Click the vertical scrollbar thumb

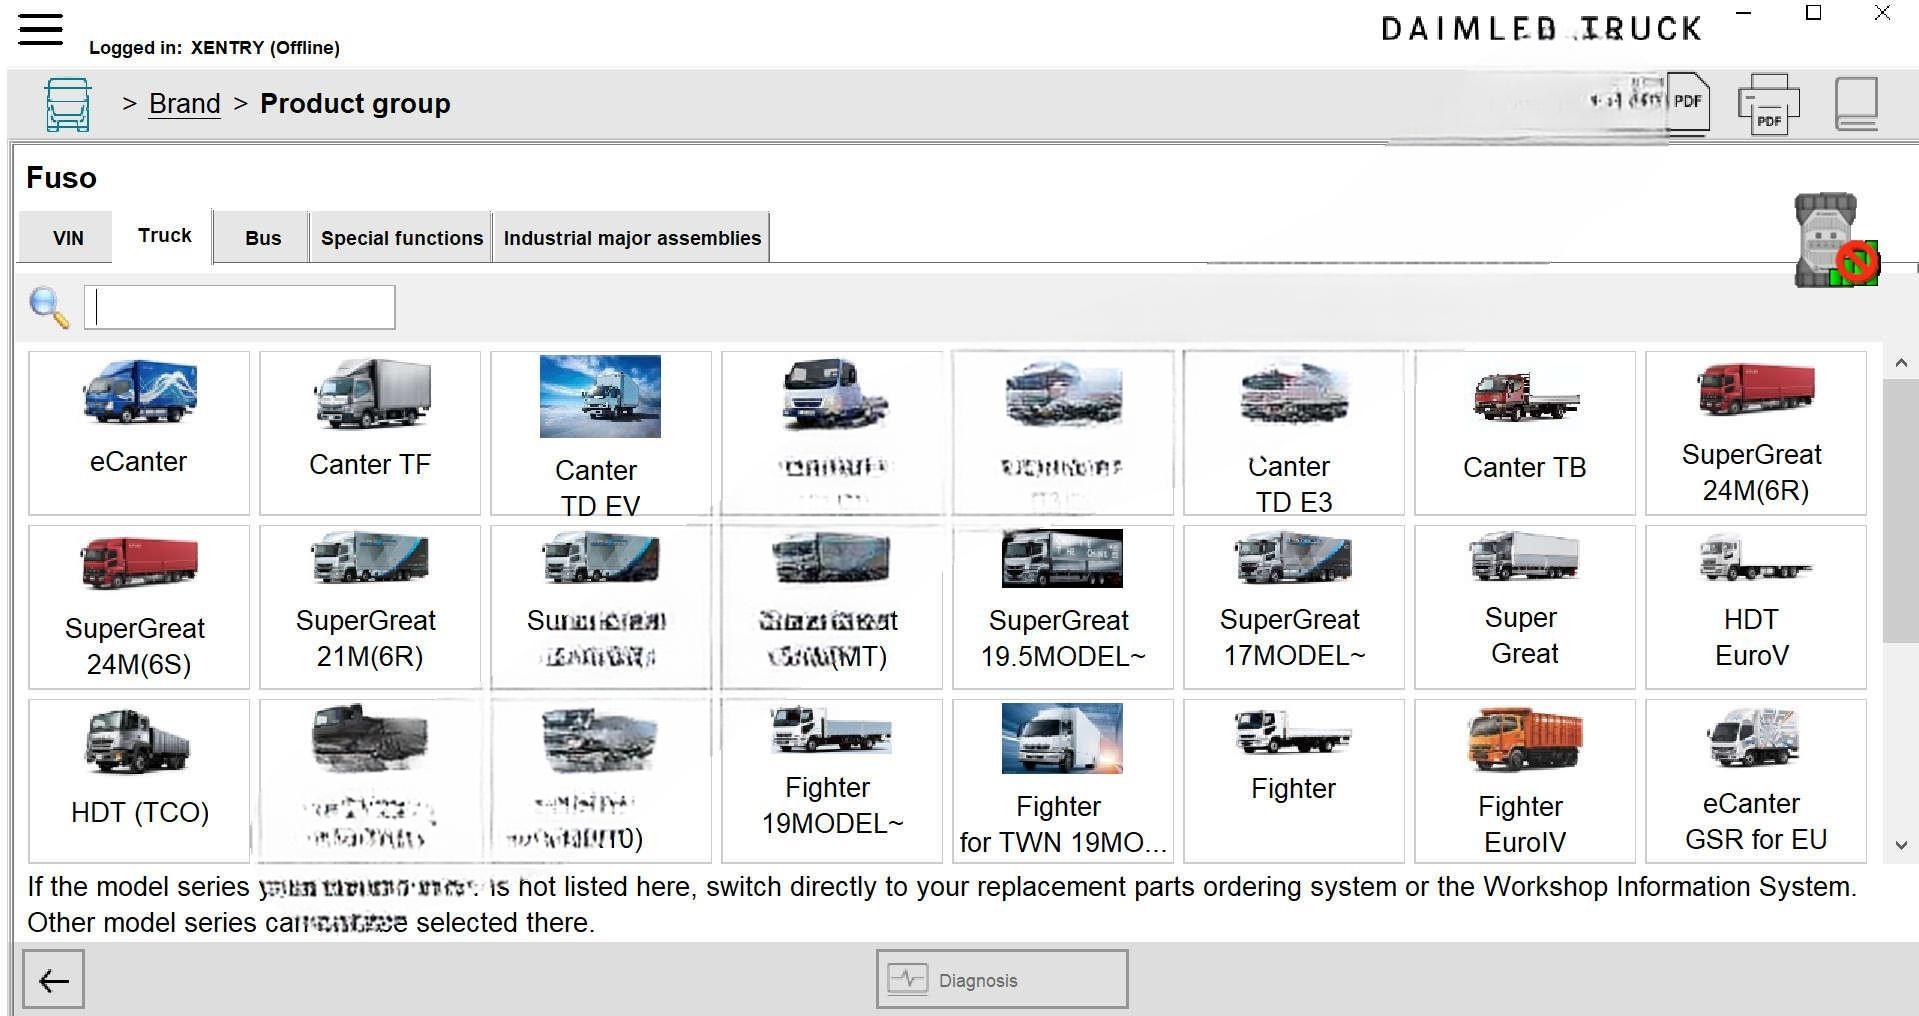[1901, 510]
